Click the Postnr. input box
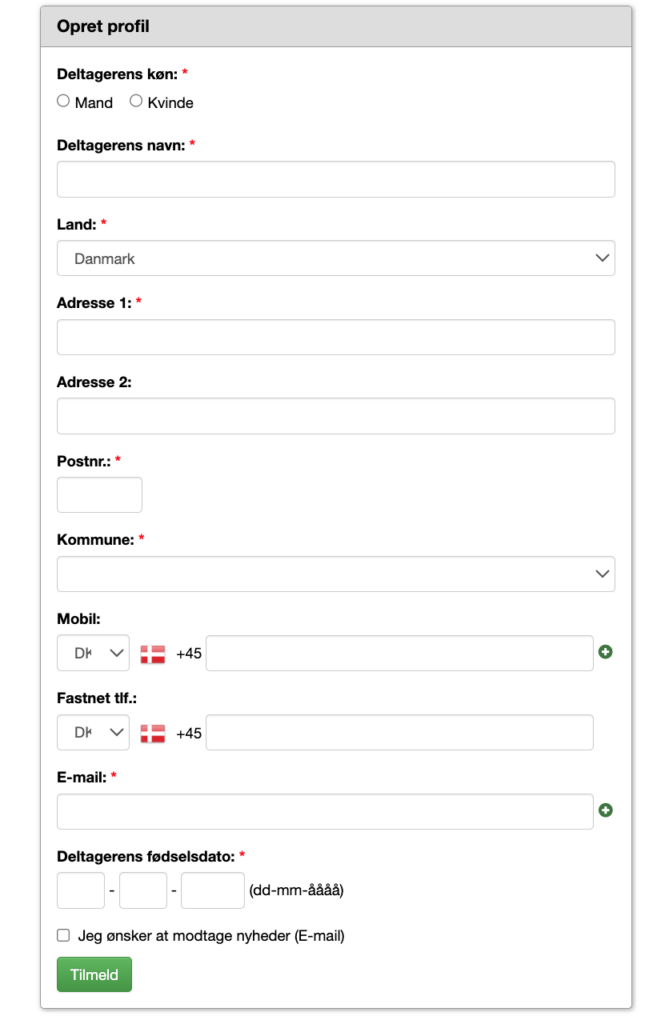 (99, 495)
